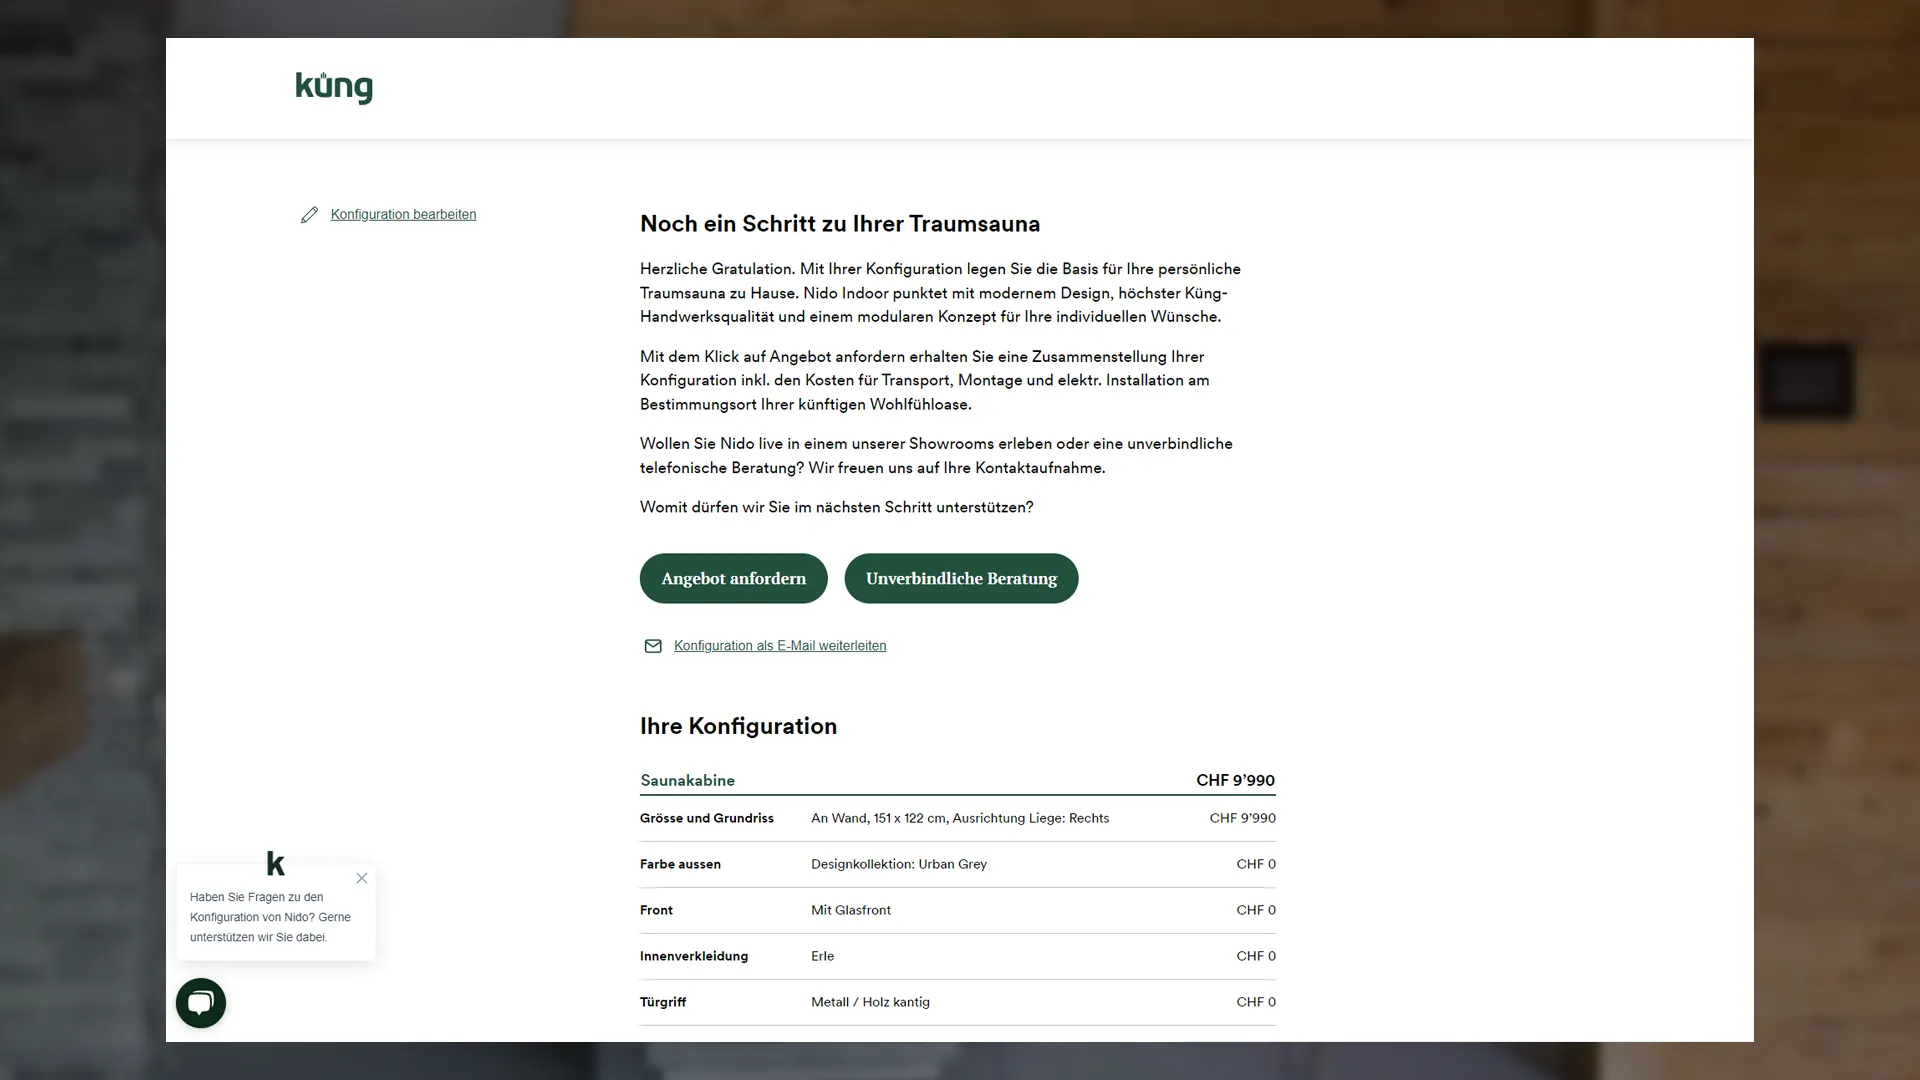
Task: Select the Türgriff row label
Action: click(663, 1002)
